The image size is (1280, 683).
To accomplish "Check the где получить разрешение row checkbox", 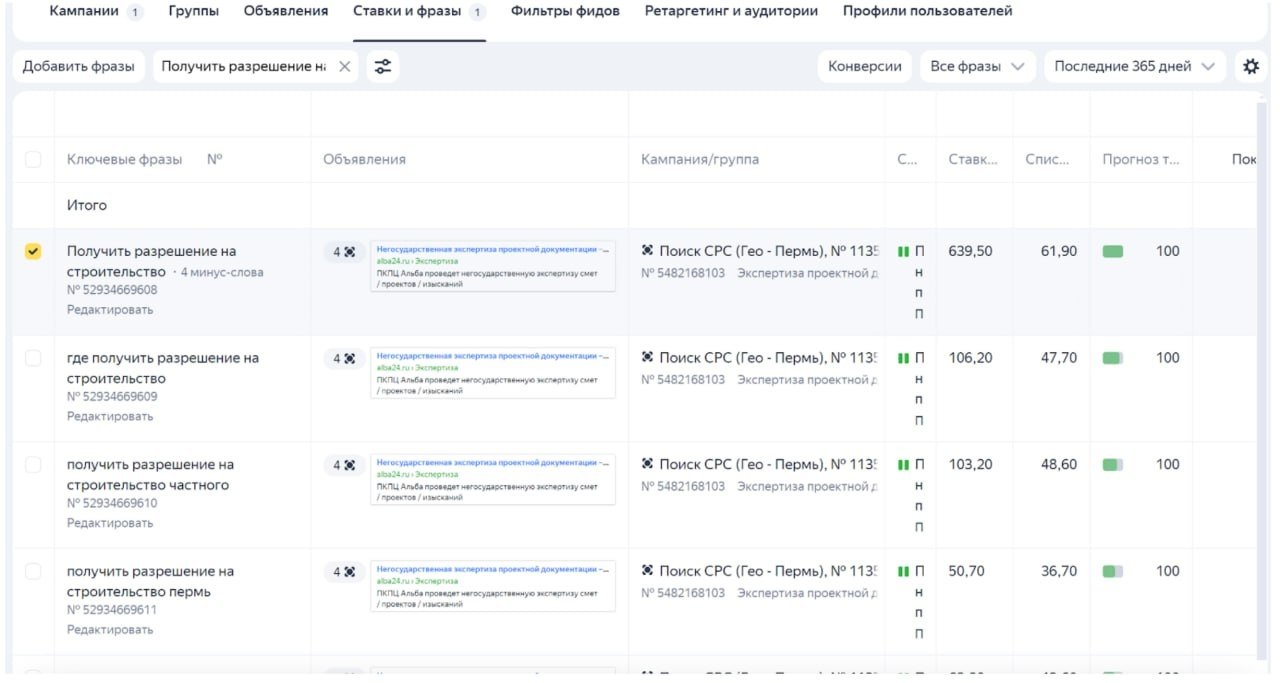I will click(x=33, y=358).
